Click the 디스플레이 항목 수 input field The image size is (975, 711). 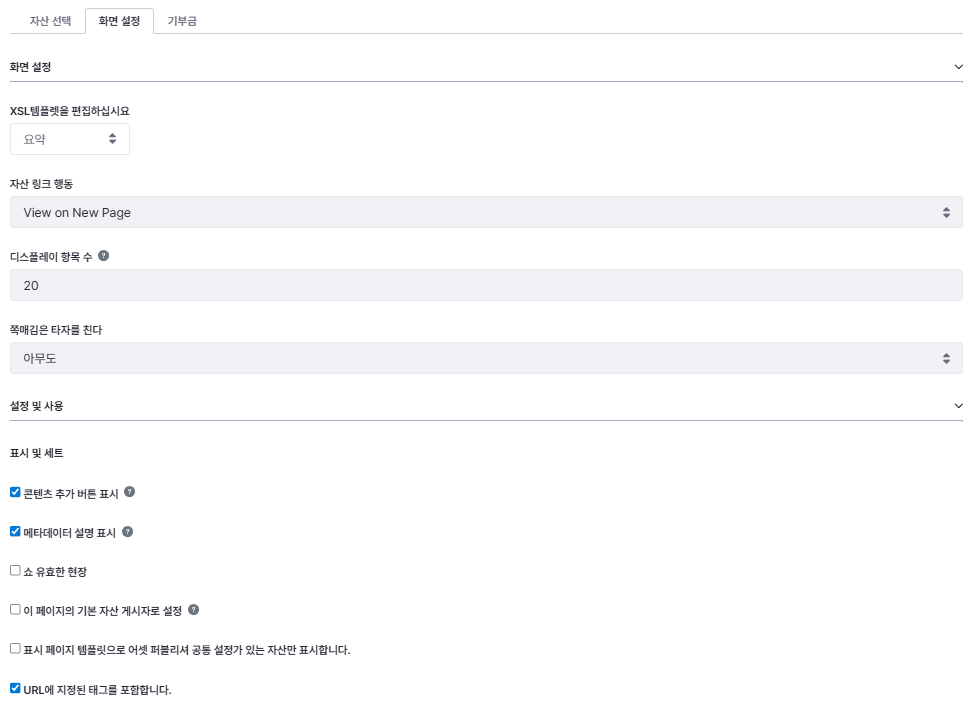(x=486, y=285)
